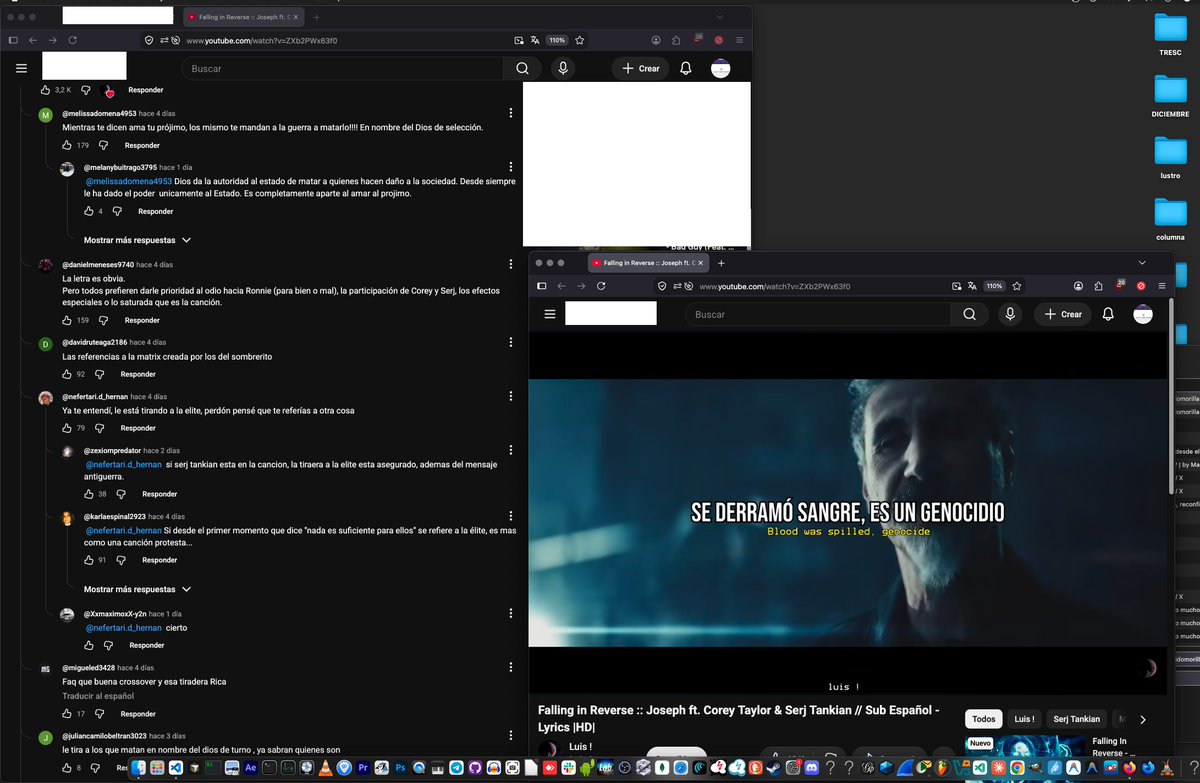Open notifications bell in back YouTube window

coord(686,68)
